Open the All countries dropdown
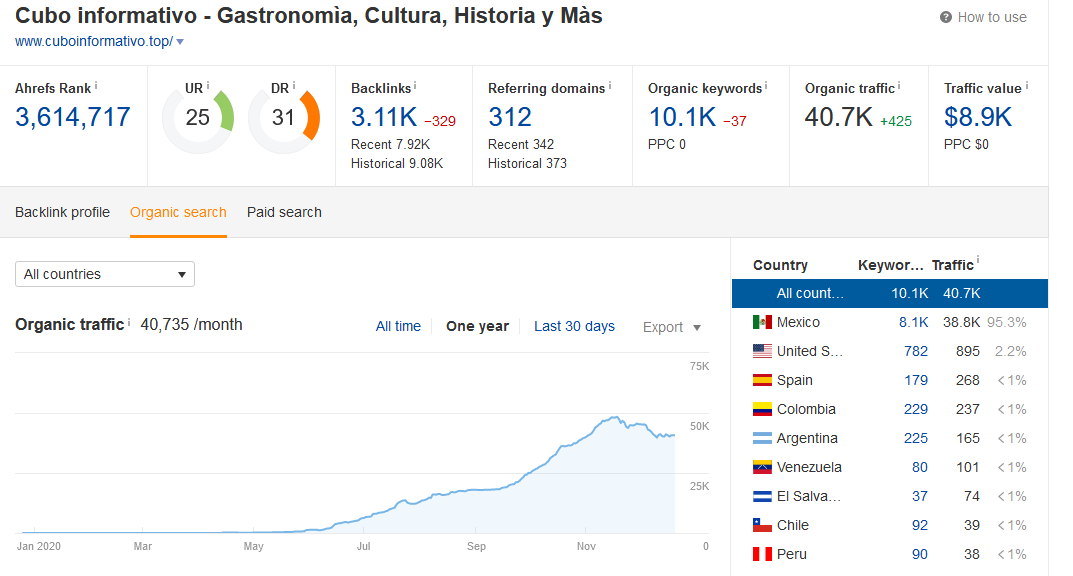The width and height of the screenshot is (1073, 576). [105, 274]
